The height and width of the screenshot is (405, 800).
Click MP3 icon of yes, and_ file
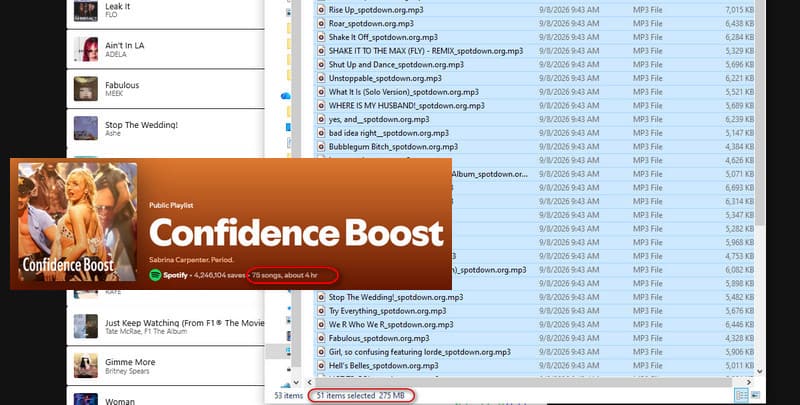[x=321, y=119]
